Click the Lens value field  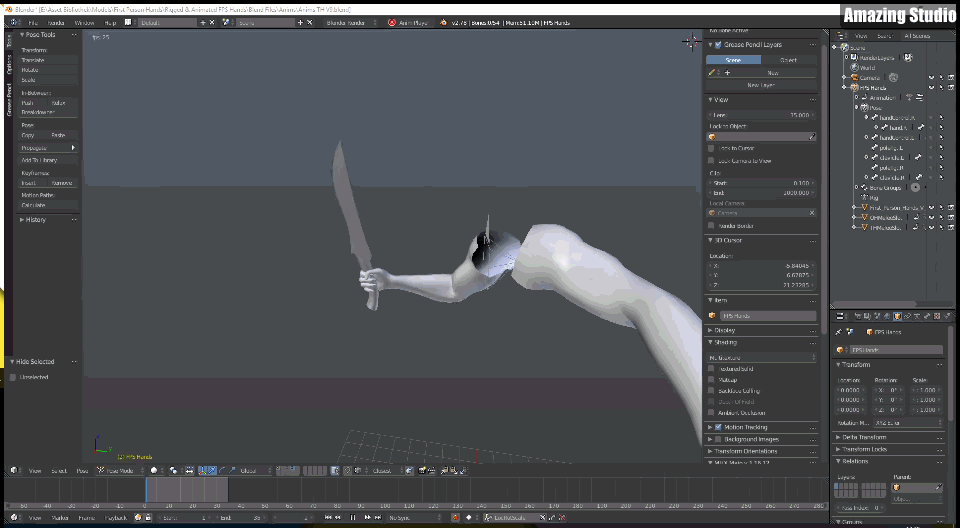[x=761, y=115]
